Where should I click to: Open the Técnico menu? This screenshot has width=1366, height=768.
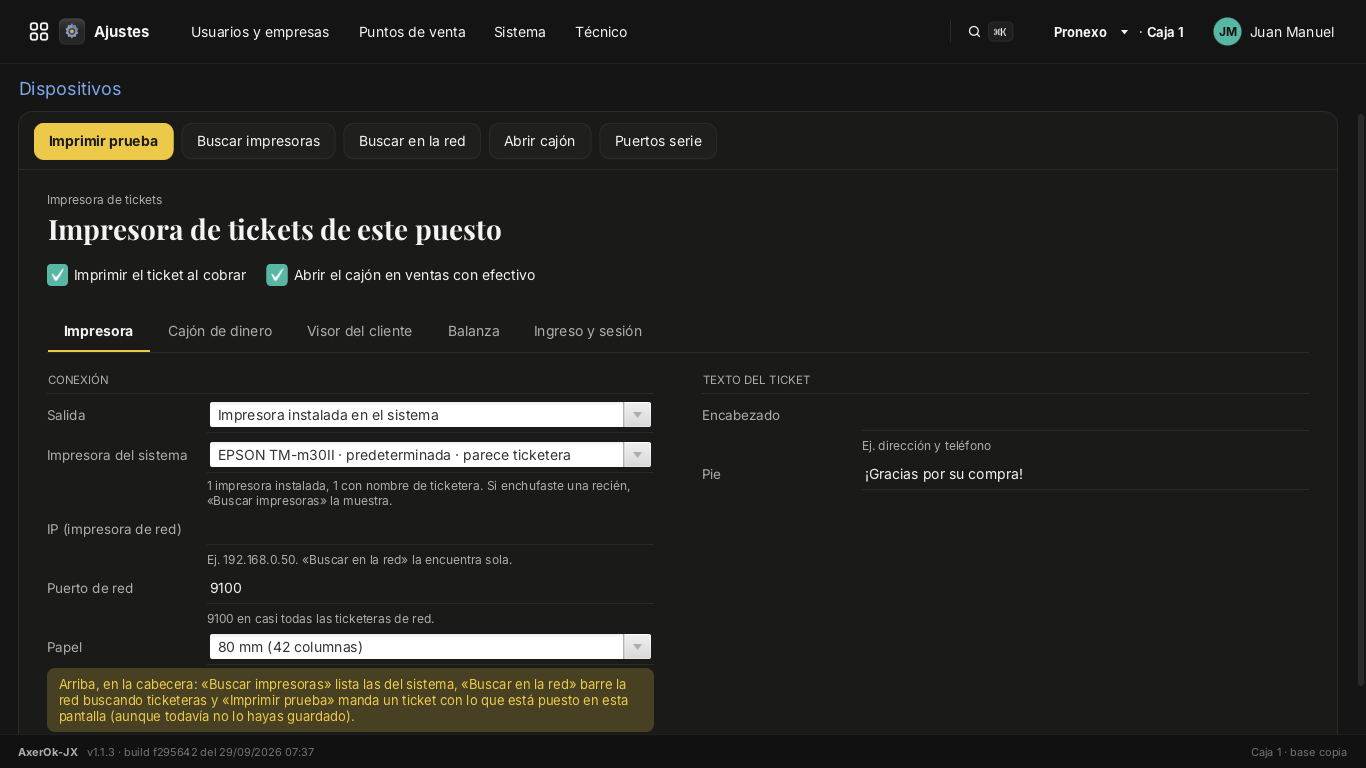(x=601, y=32)
